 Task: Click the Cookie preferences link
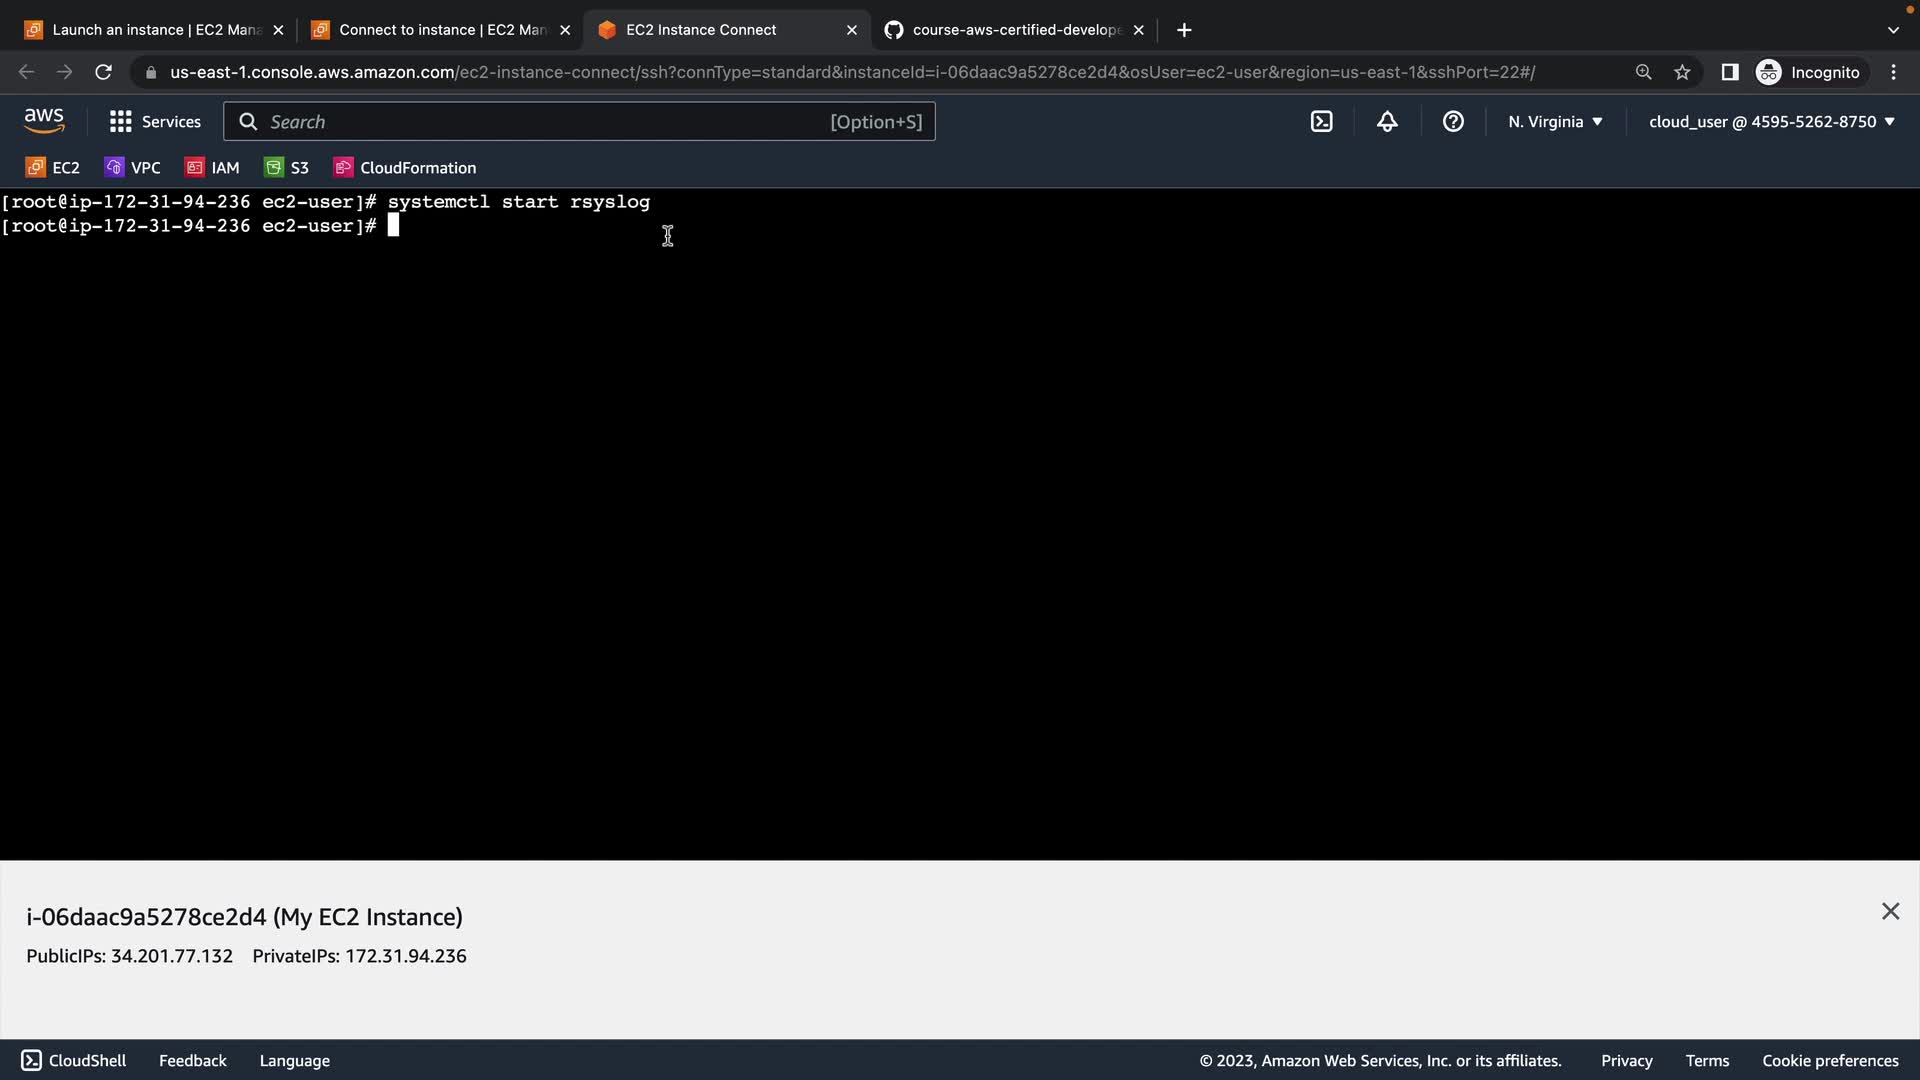1829,1061
